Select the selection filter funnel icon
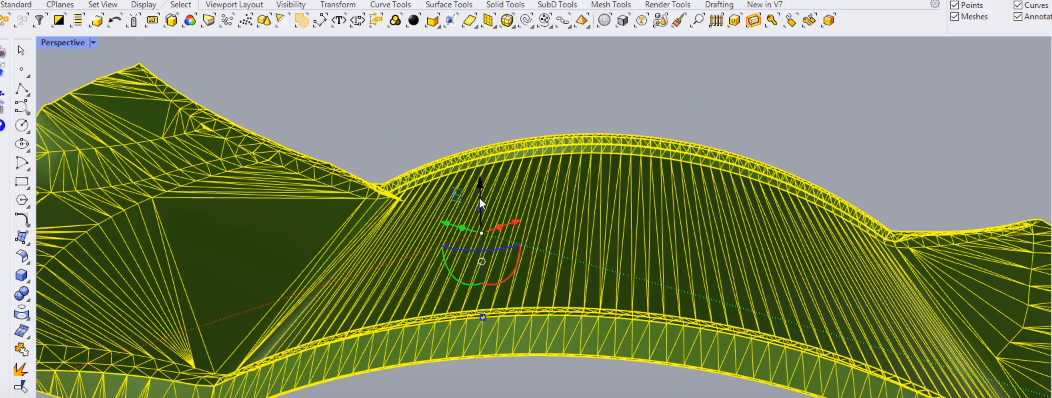This screenshot has height=398, width=1052. click(40, 20)
